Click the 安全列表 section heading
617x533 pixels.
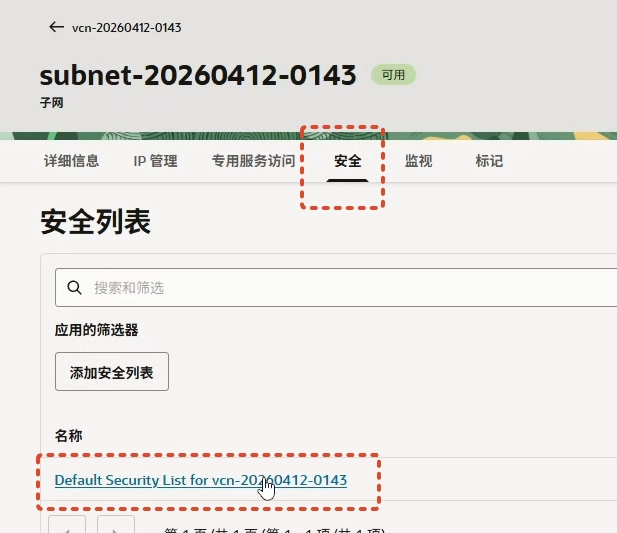[95, 222]
